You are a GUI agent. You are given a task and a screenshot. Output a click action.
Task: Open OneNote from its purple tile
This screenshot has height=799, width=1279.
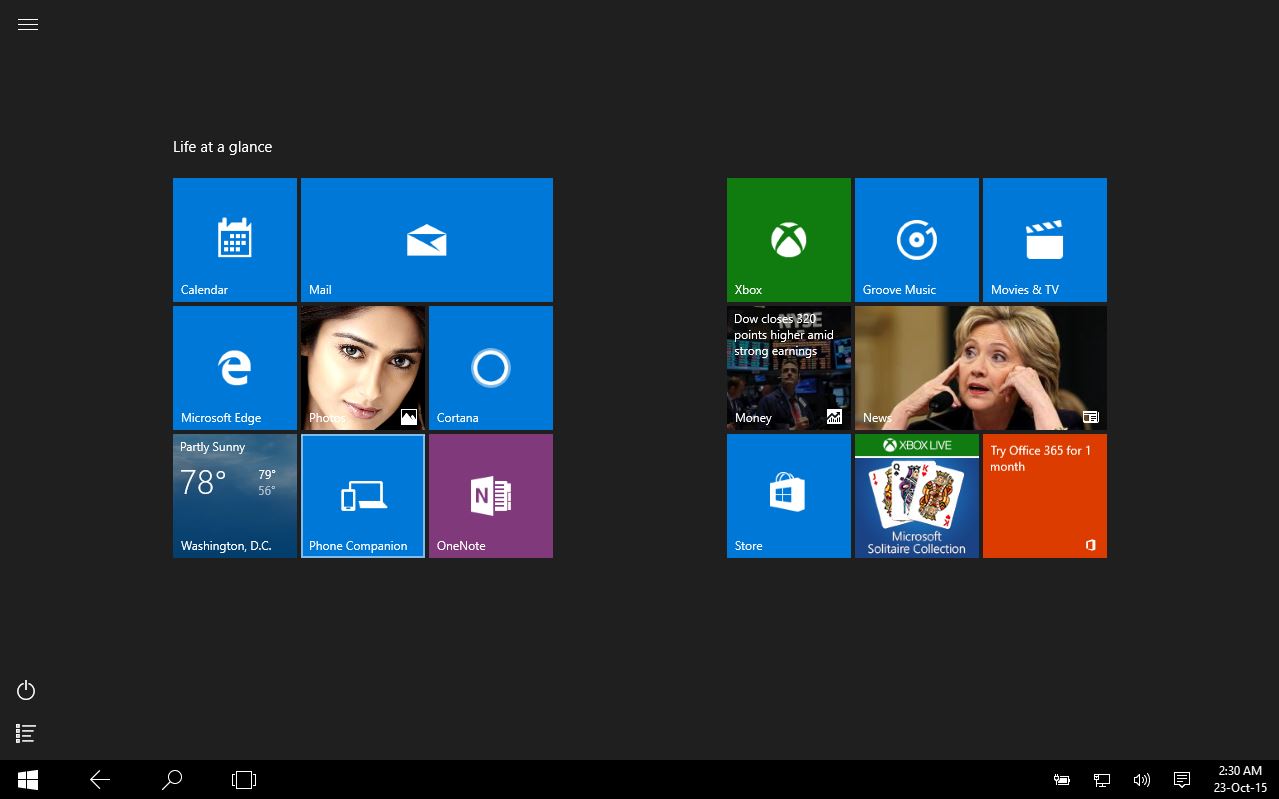pos(490,495)
